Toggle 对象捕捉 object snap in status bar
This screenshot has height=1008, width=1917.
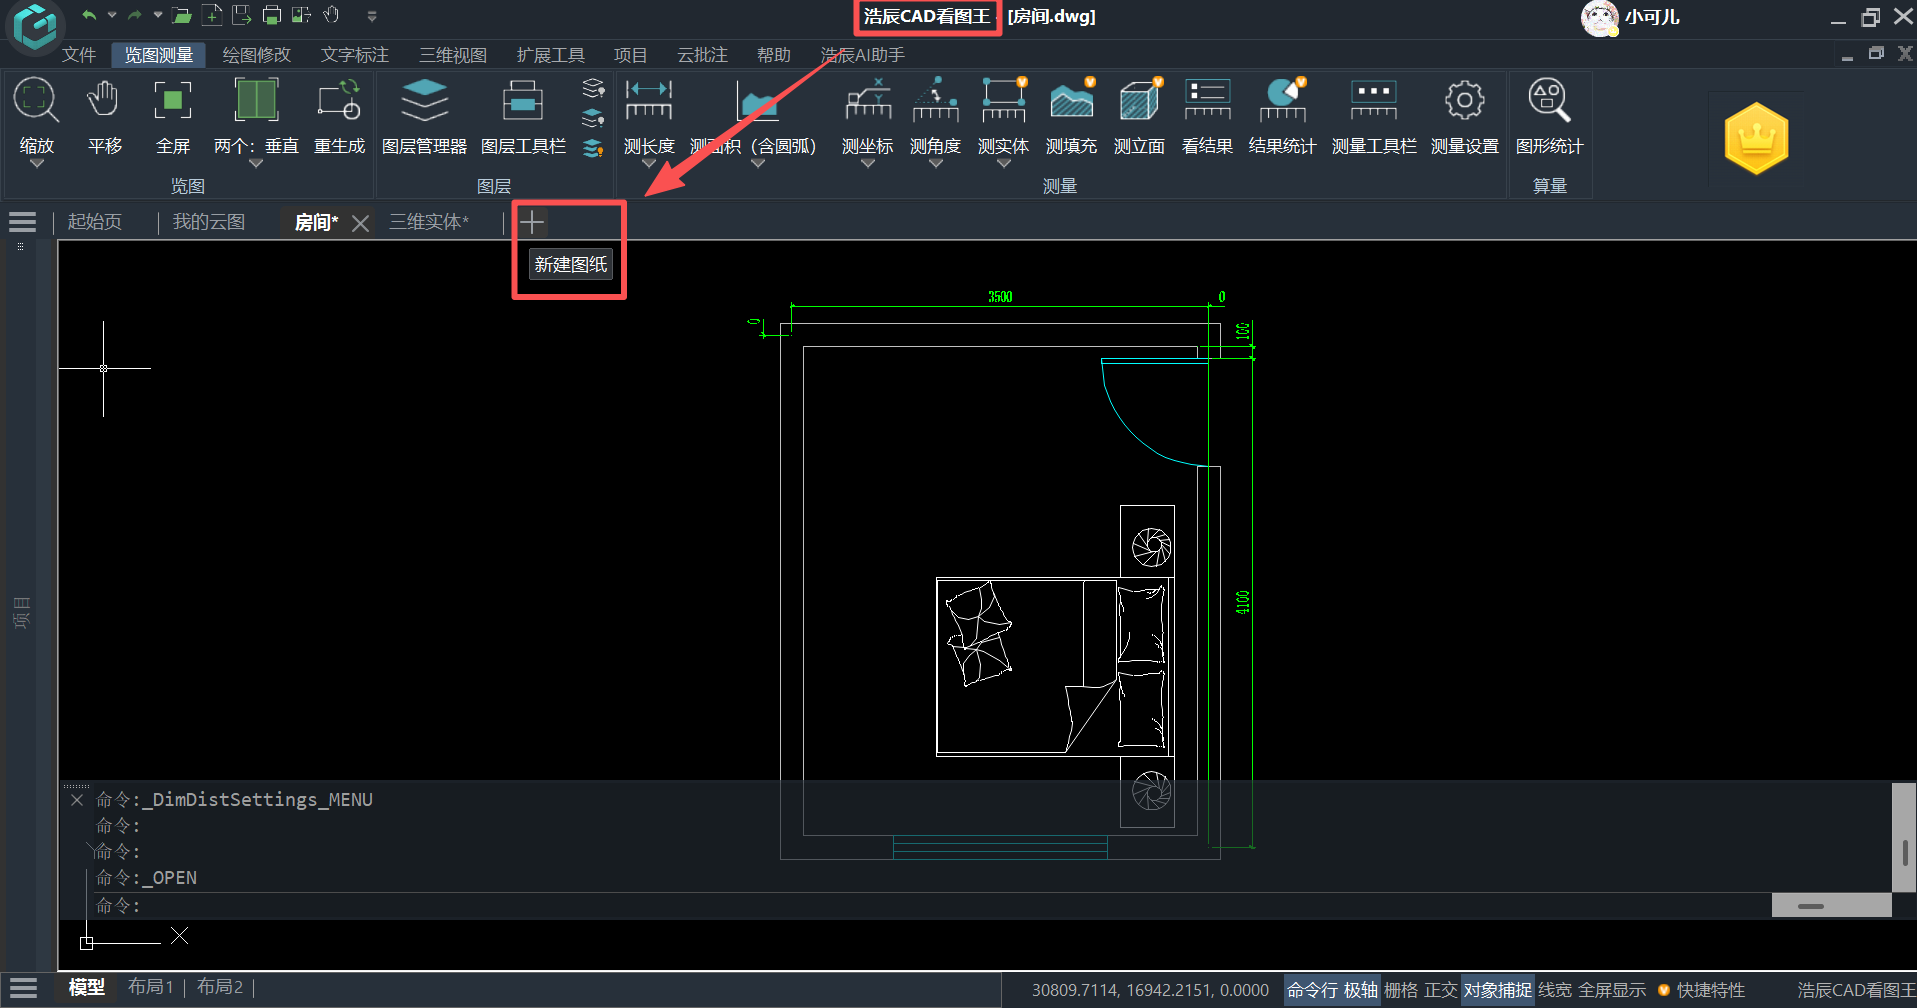point(1497,990)
